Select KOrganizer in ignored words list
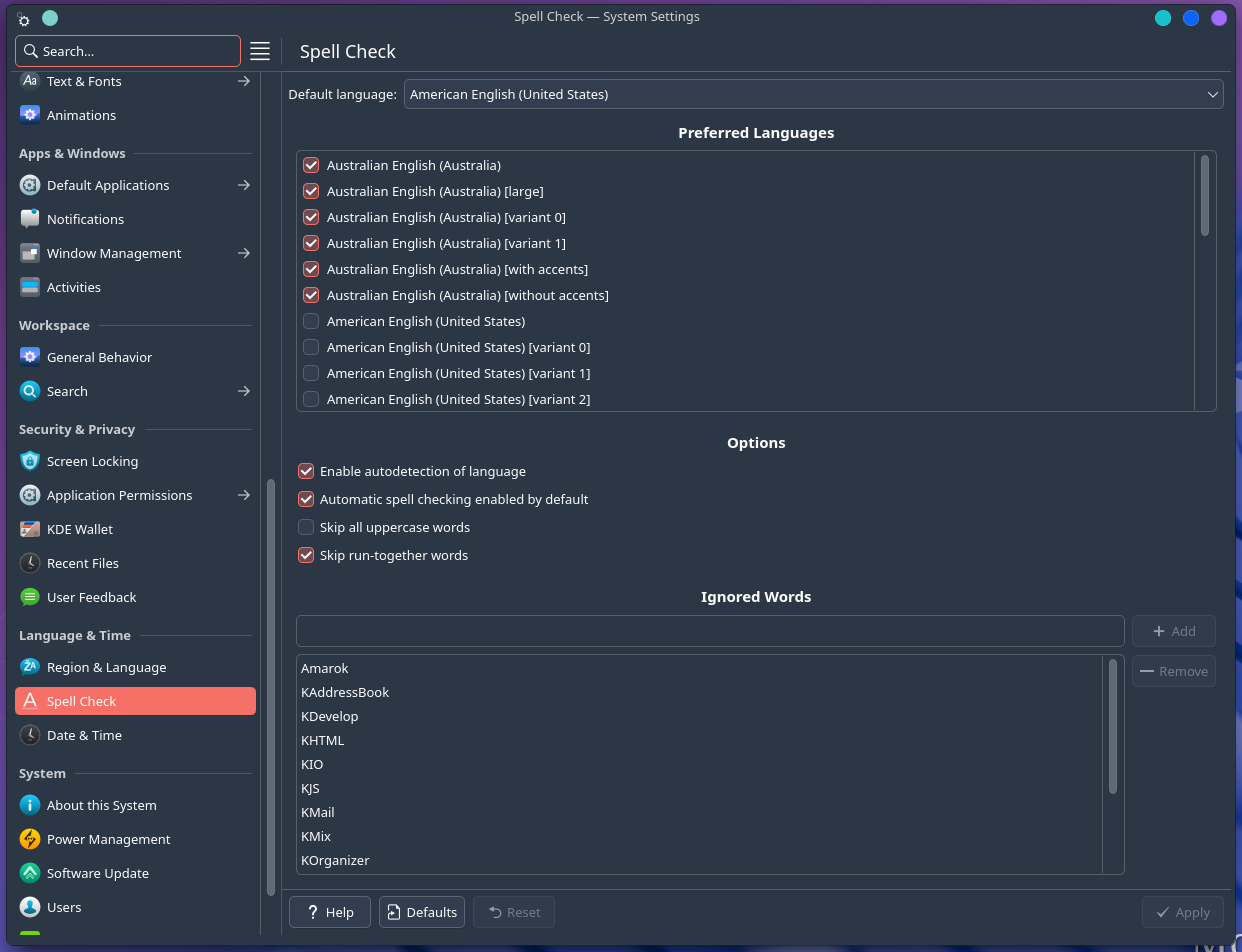This screenshot has width=1242, height=952. (700, 860)
